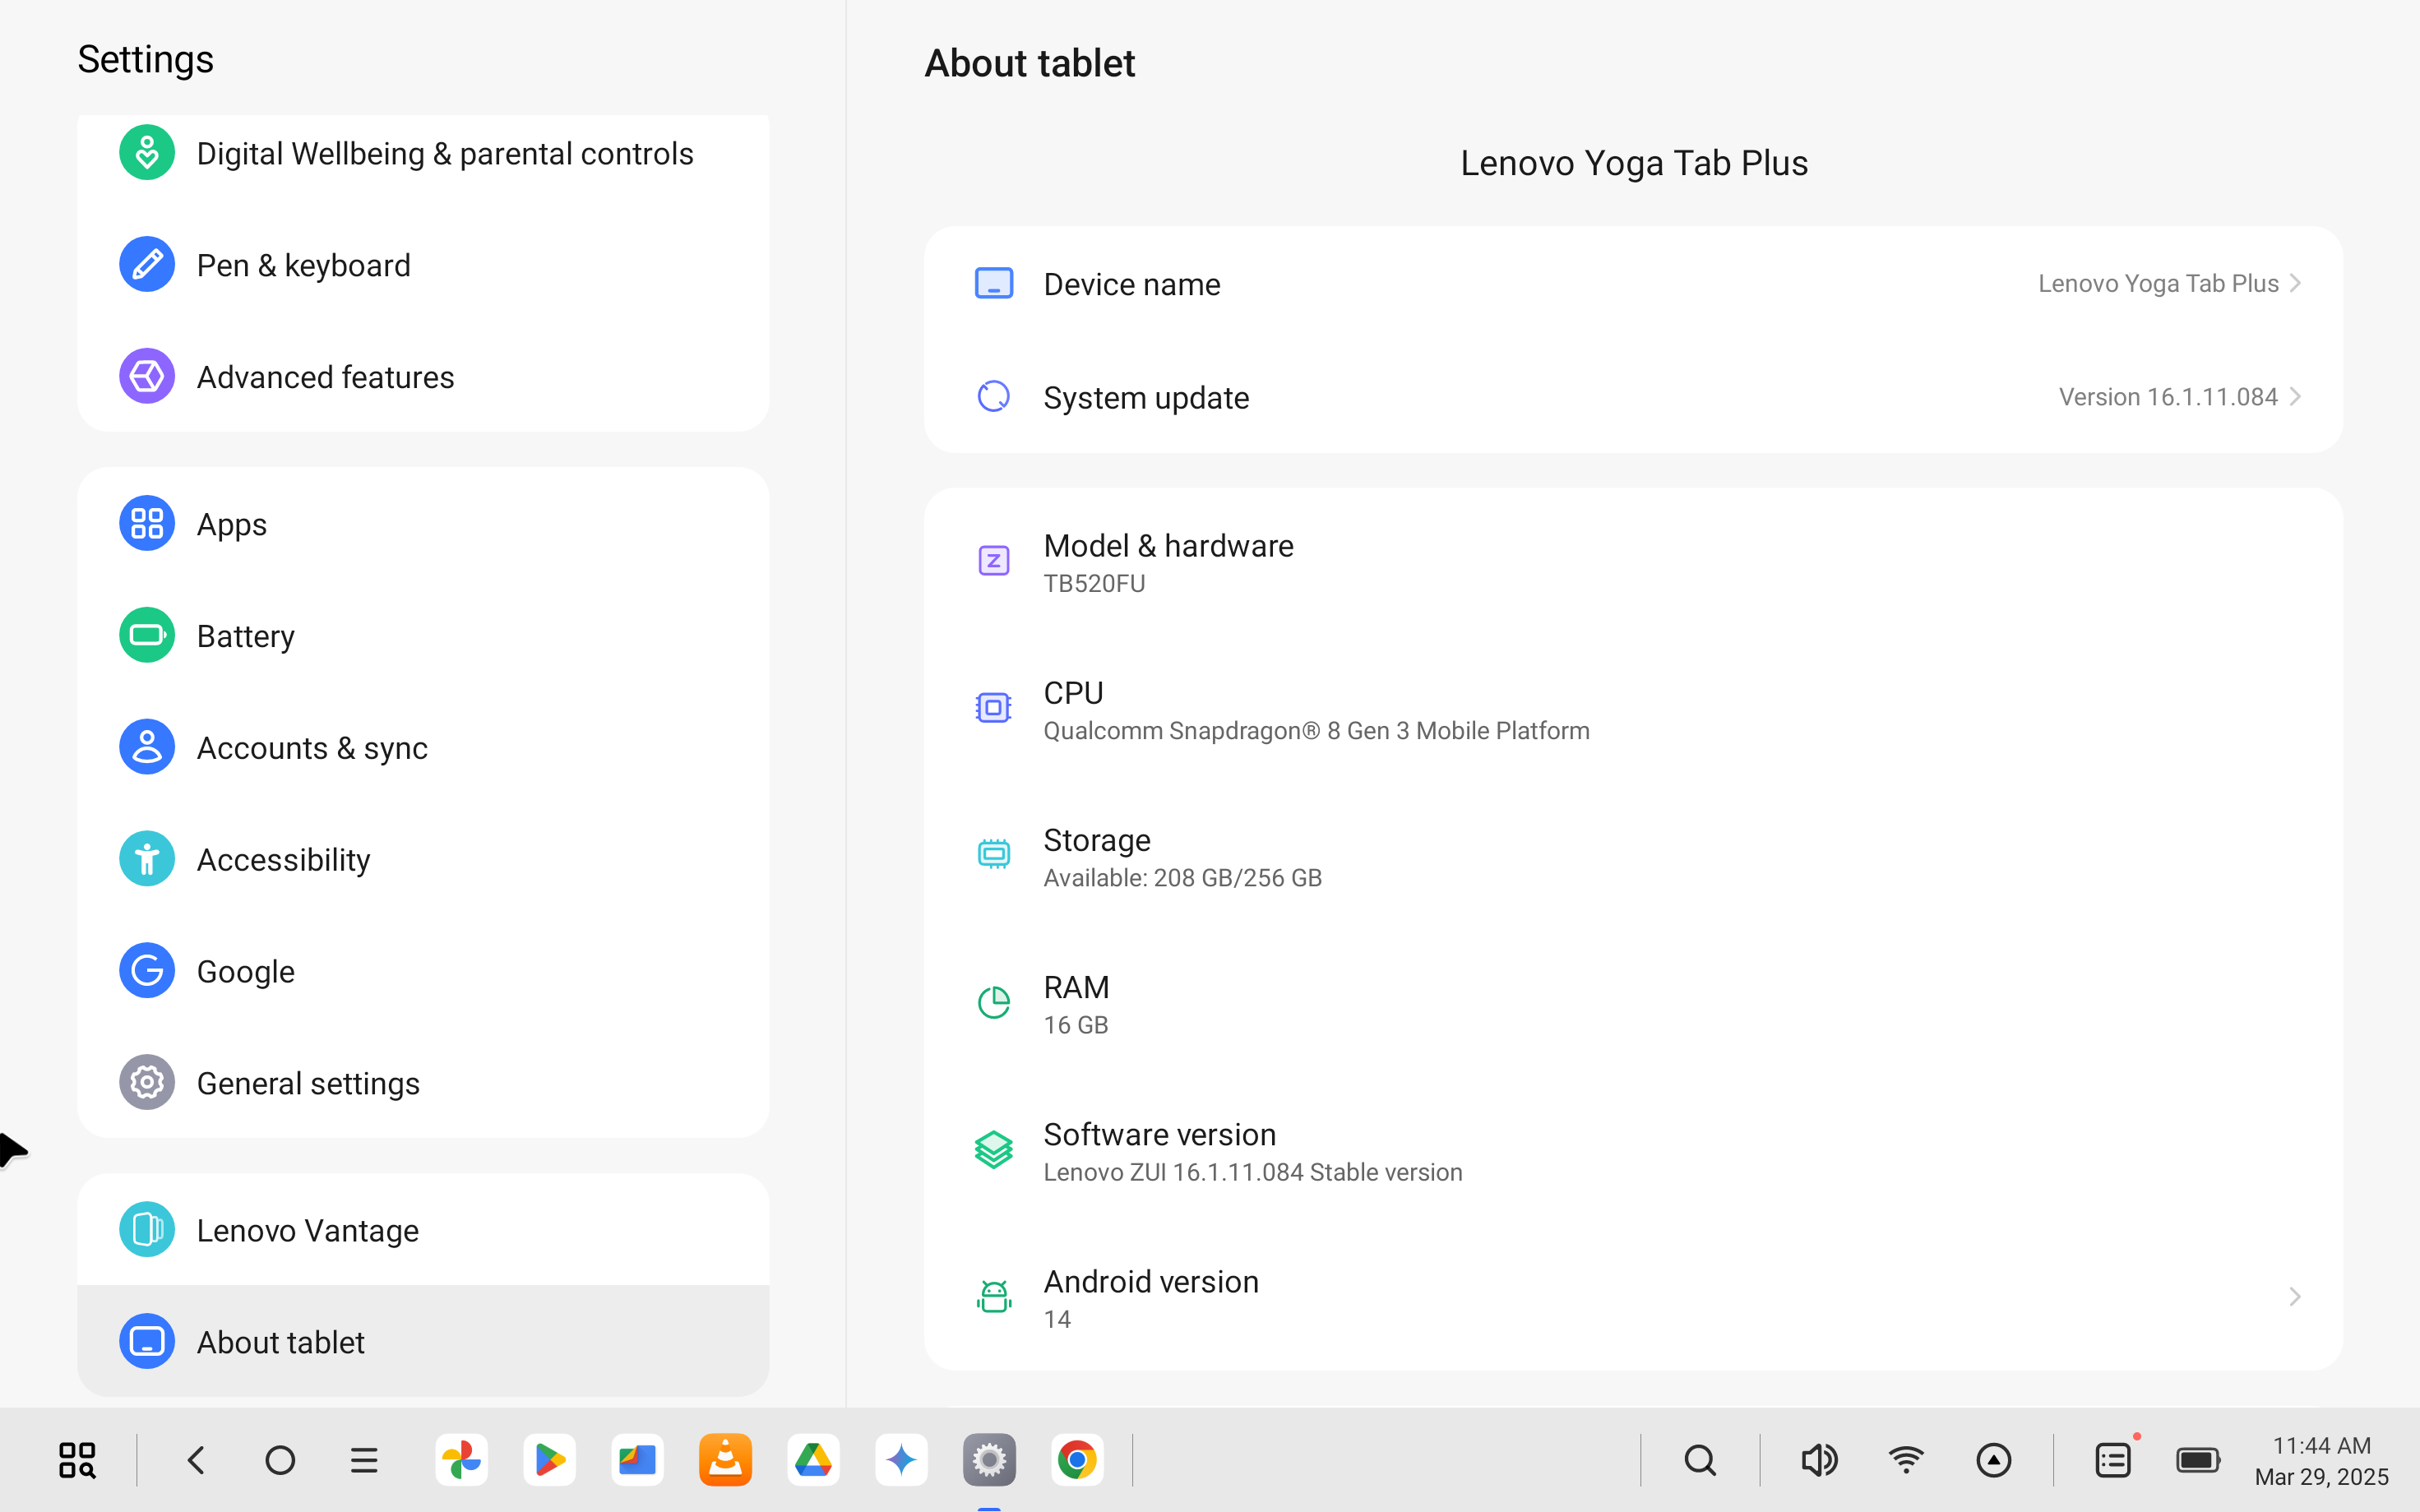Tap the back navigation arrow

(196, 1460)
